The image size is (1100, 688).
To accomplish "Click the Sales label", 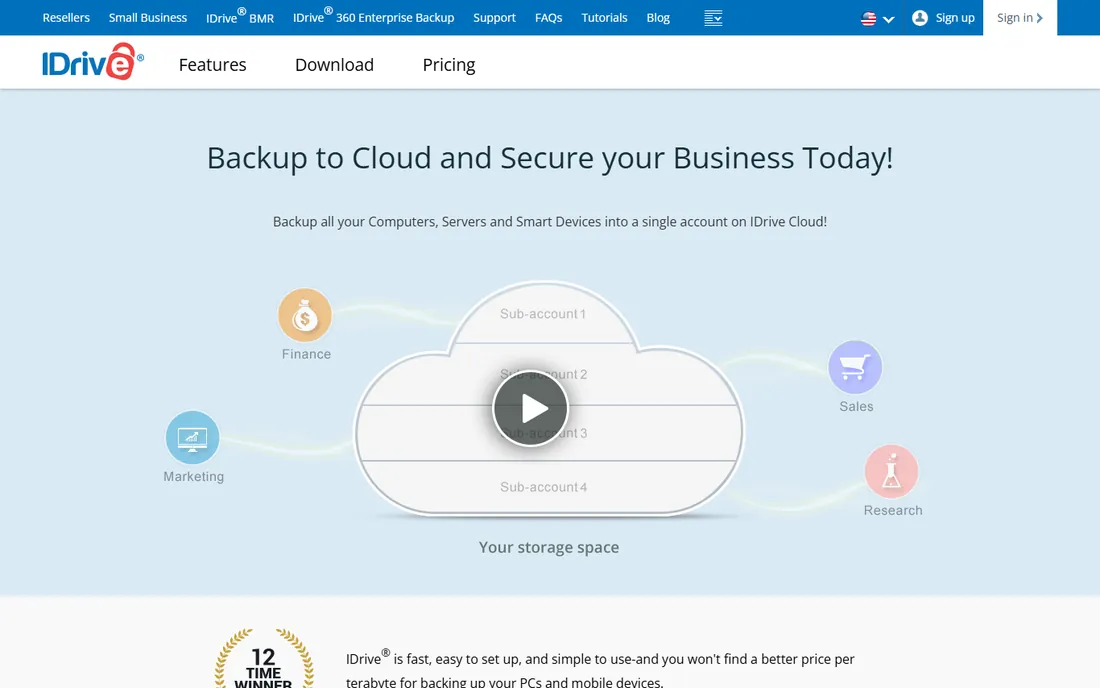I will (x=857, y=406).
